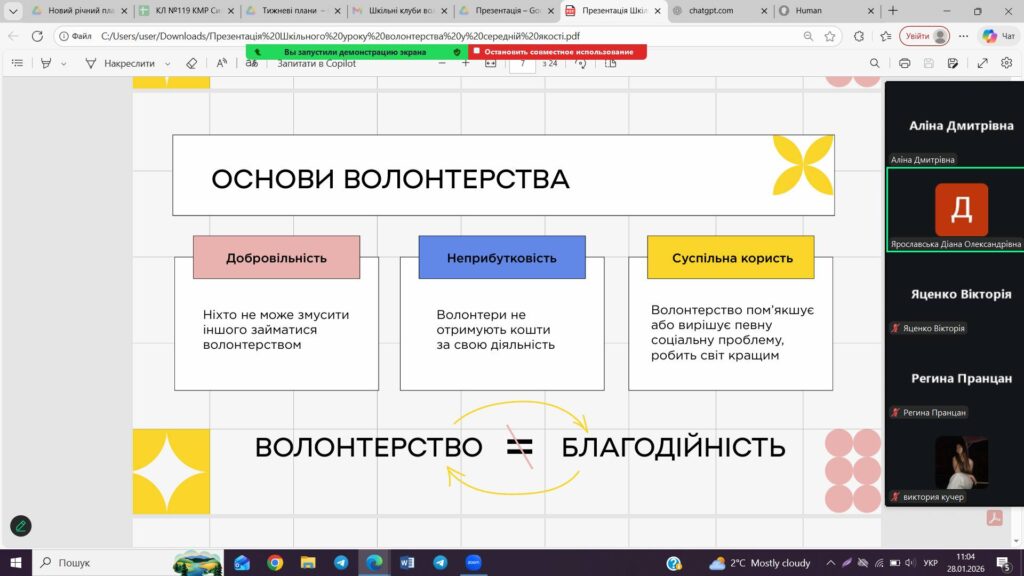
Task: Open PDF search with magnifier icon
Action: click(x=874, y=63)
